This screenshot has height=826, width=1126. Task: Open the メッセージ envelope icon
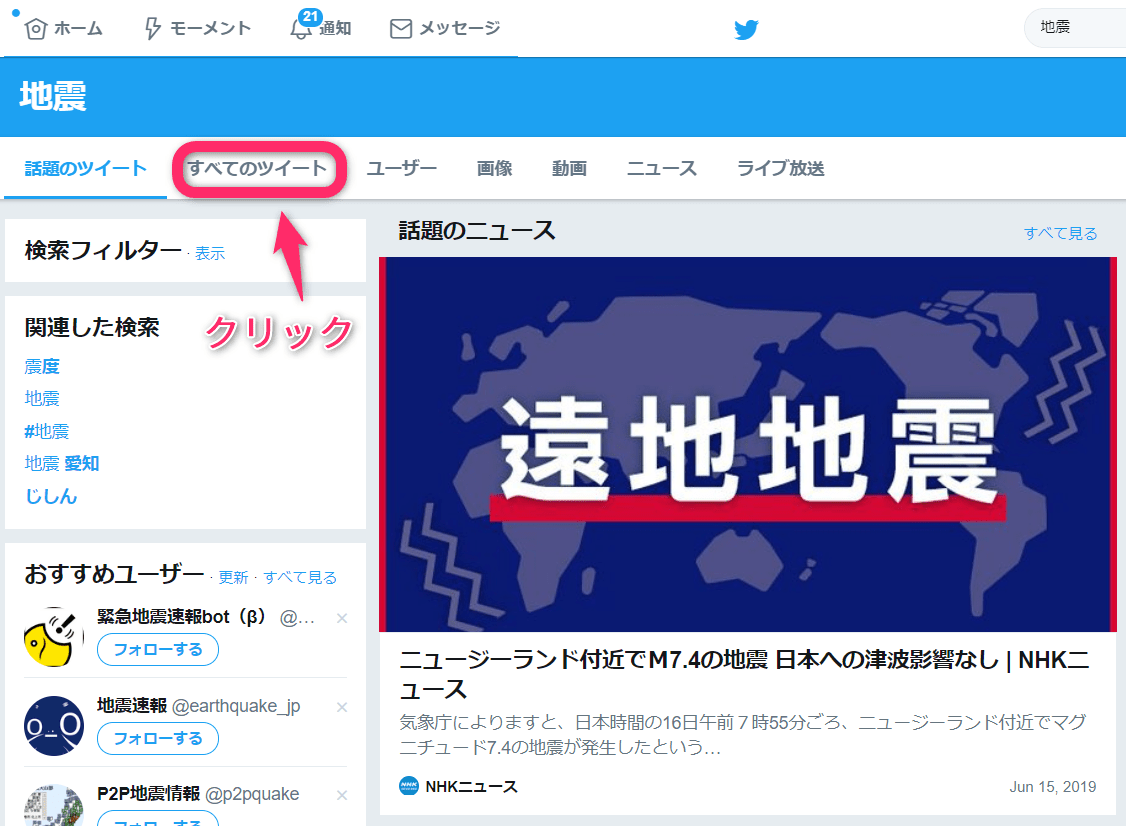coord(401,29)
